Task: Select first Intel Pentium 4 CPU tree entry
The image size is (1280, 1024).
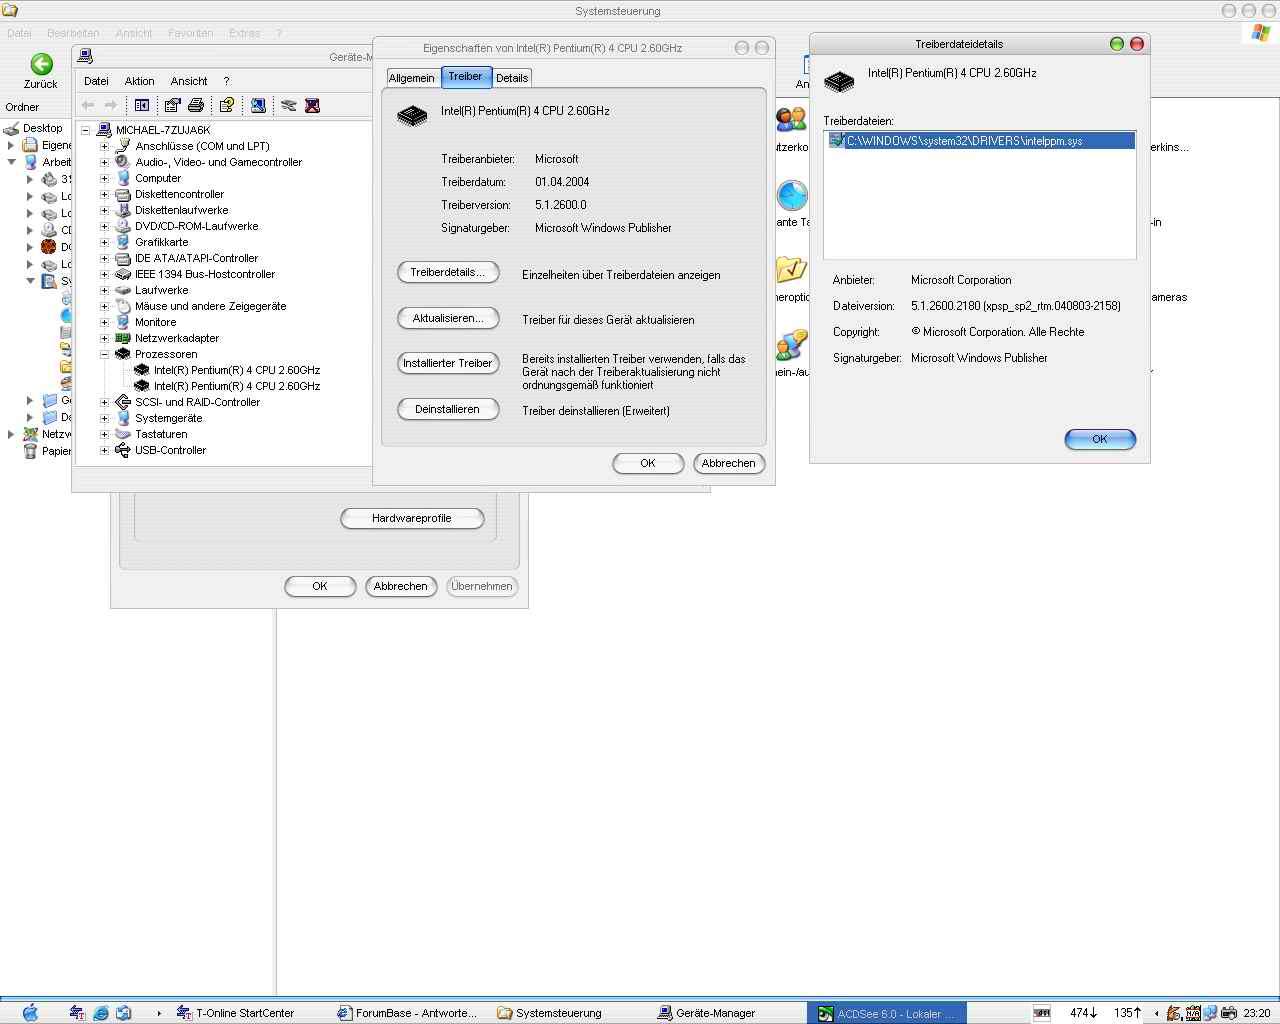Action: pos(237,370)
